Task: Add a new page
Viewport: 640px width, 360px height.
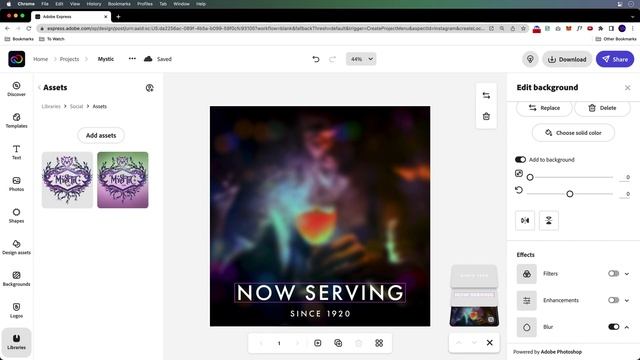Action: pos(318,343)
